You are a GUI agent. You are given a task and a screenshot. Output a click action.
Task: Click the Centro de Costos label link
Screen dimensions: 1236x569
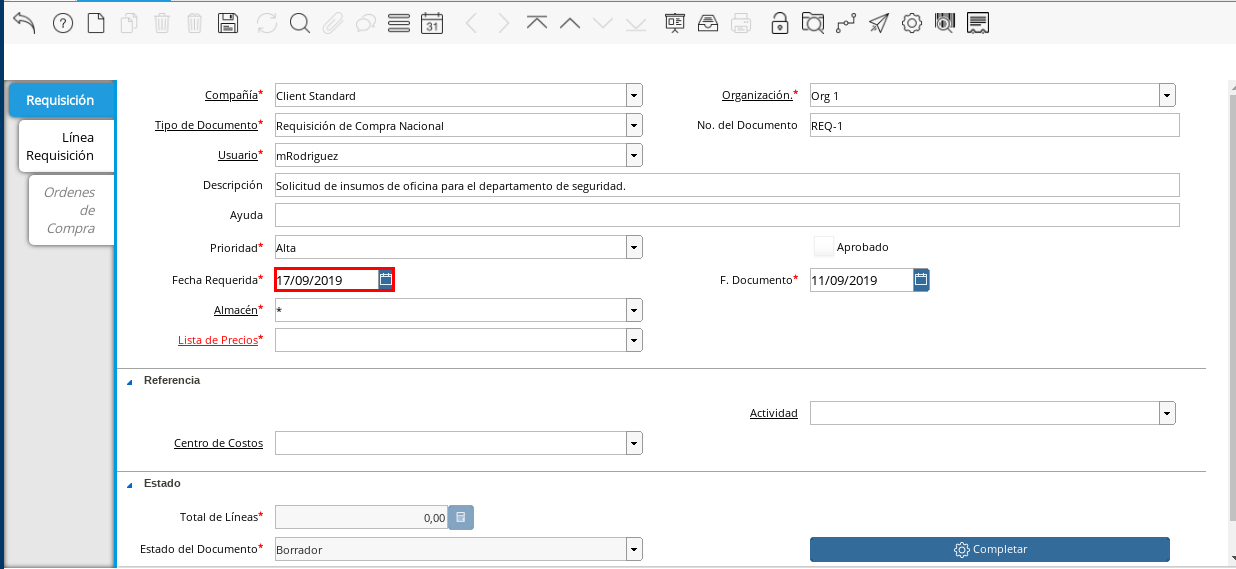point(218,443)
